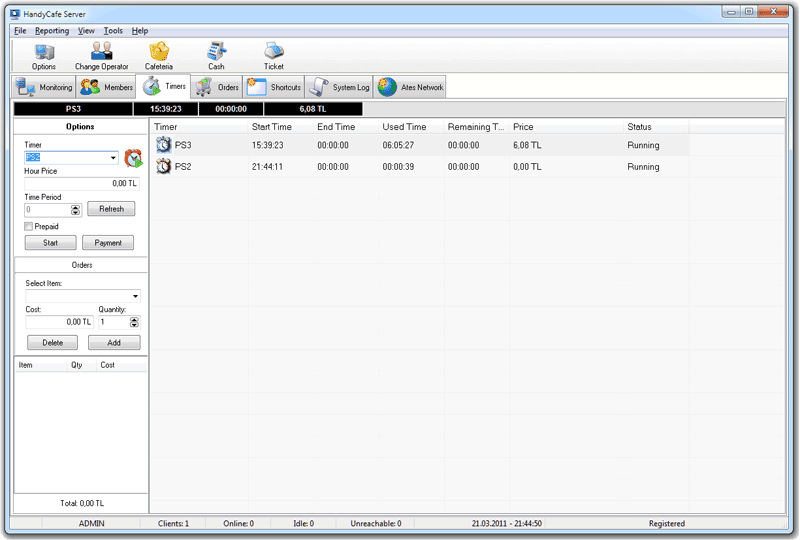This screenshot has width=800, height=540.
Task: Click the Cash register icon
Action: click(216, 53)
